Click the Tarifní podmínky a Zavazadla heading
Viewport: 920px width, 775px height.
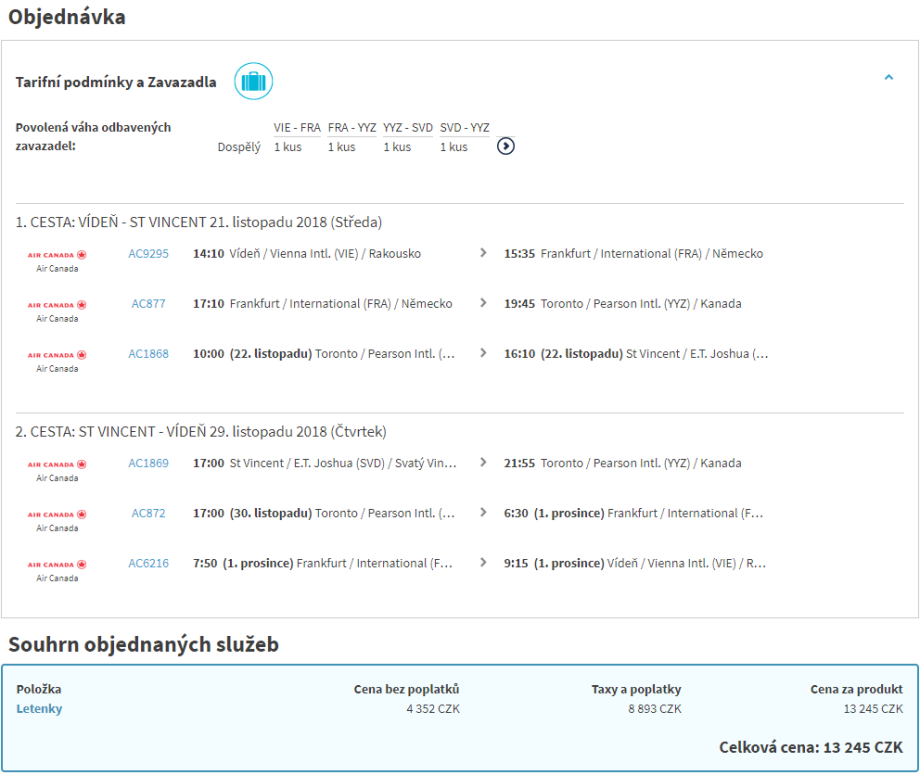pos(116,82)
